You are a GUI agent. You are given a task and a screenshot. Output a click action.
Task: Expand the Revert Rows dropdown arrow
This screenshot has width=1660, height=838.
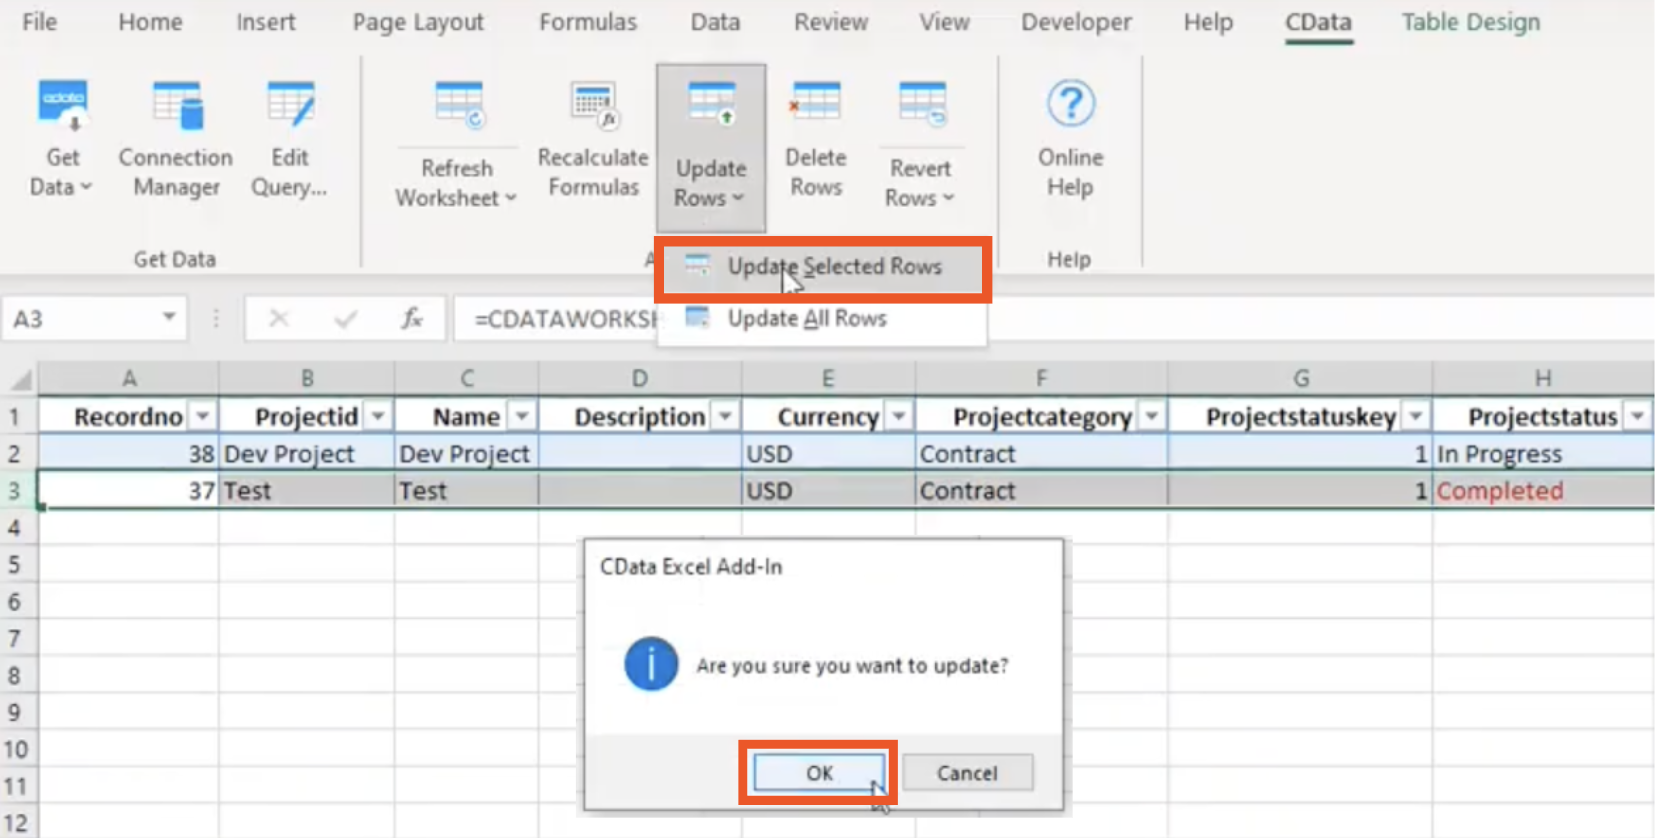[948, 198]
